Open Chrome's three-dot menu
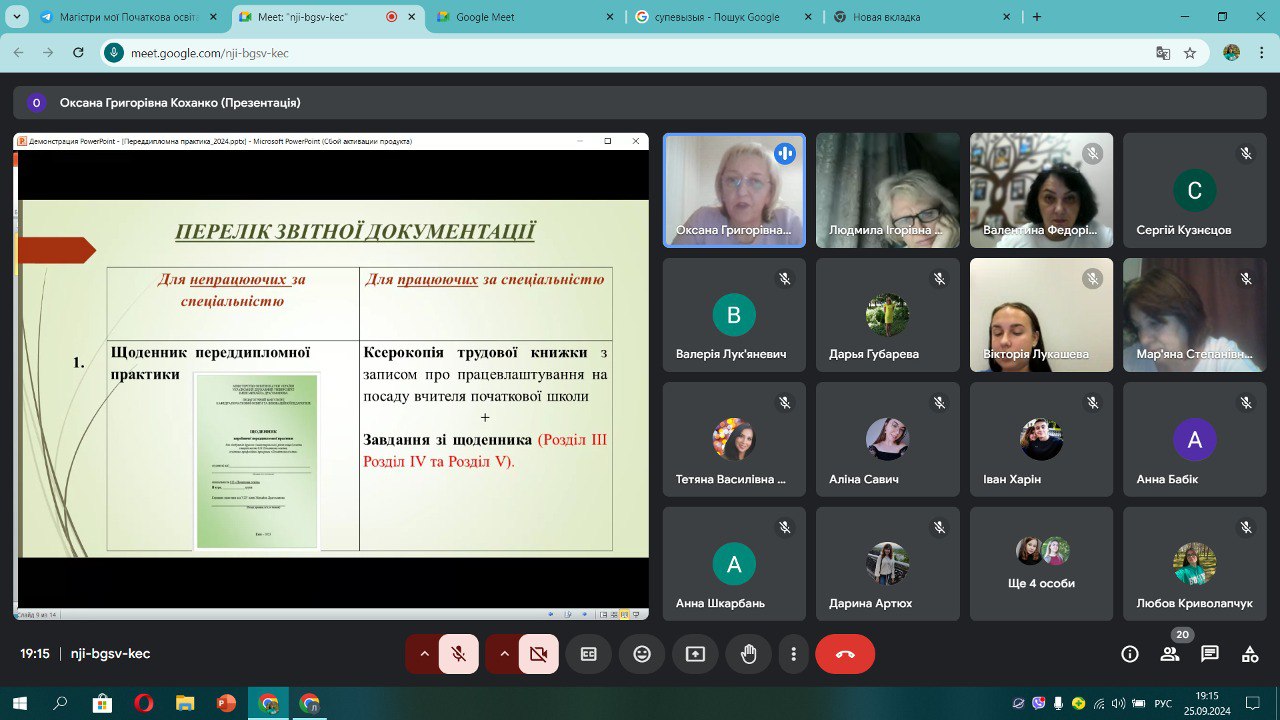This screenshot has width=1280, height=720. (x=1260, y=53)
